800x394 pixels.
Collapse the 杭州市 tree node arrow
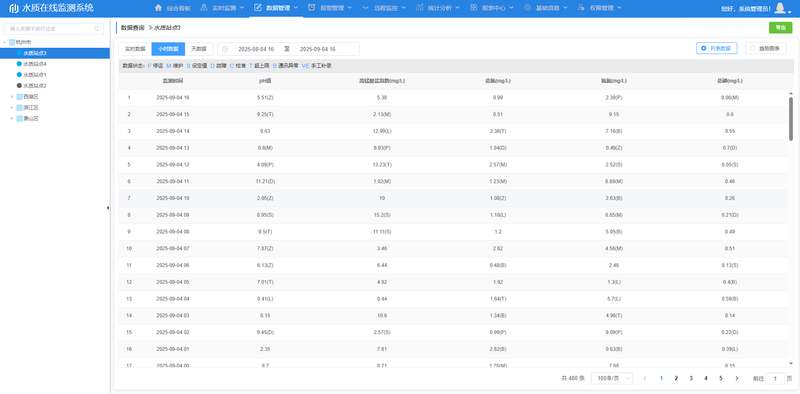tap(5, 42)
